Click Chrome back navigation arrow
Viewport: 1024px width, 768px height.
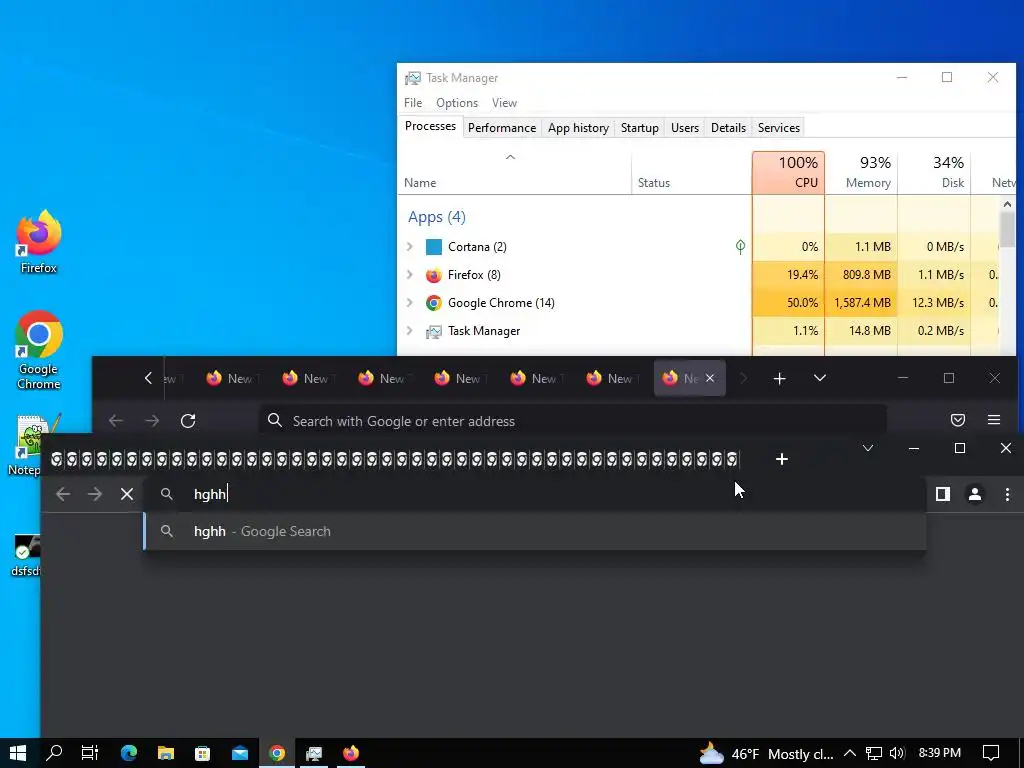(63, 494)
